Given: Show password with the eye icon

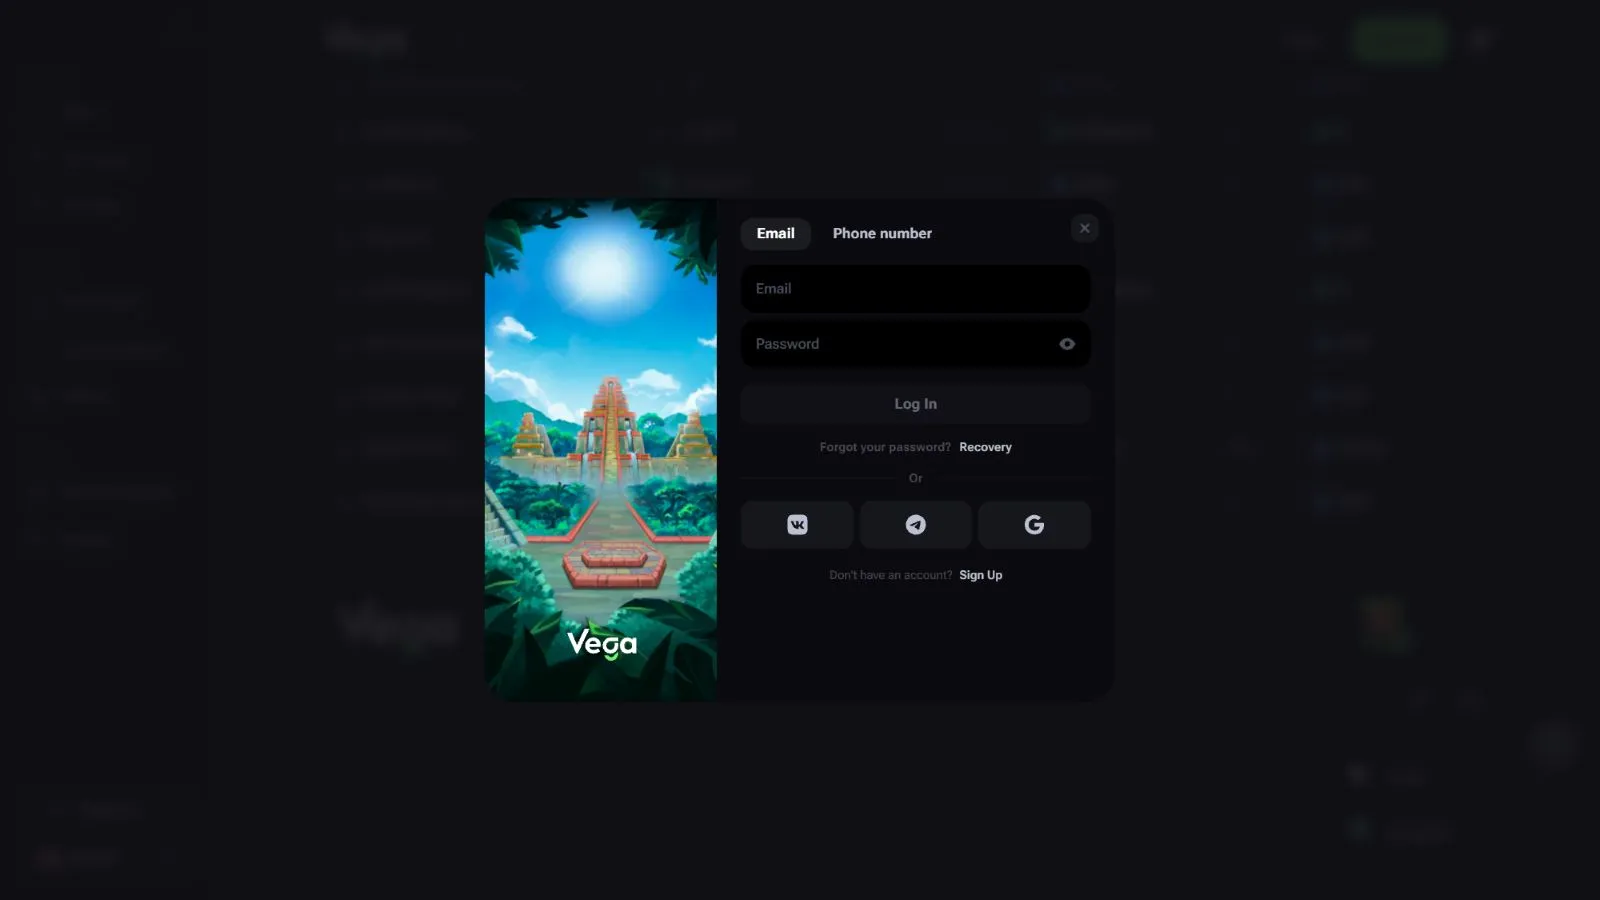Looking at the screenshot, I should pos(1067,344).
